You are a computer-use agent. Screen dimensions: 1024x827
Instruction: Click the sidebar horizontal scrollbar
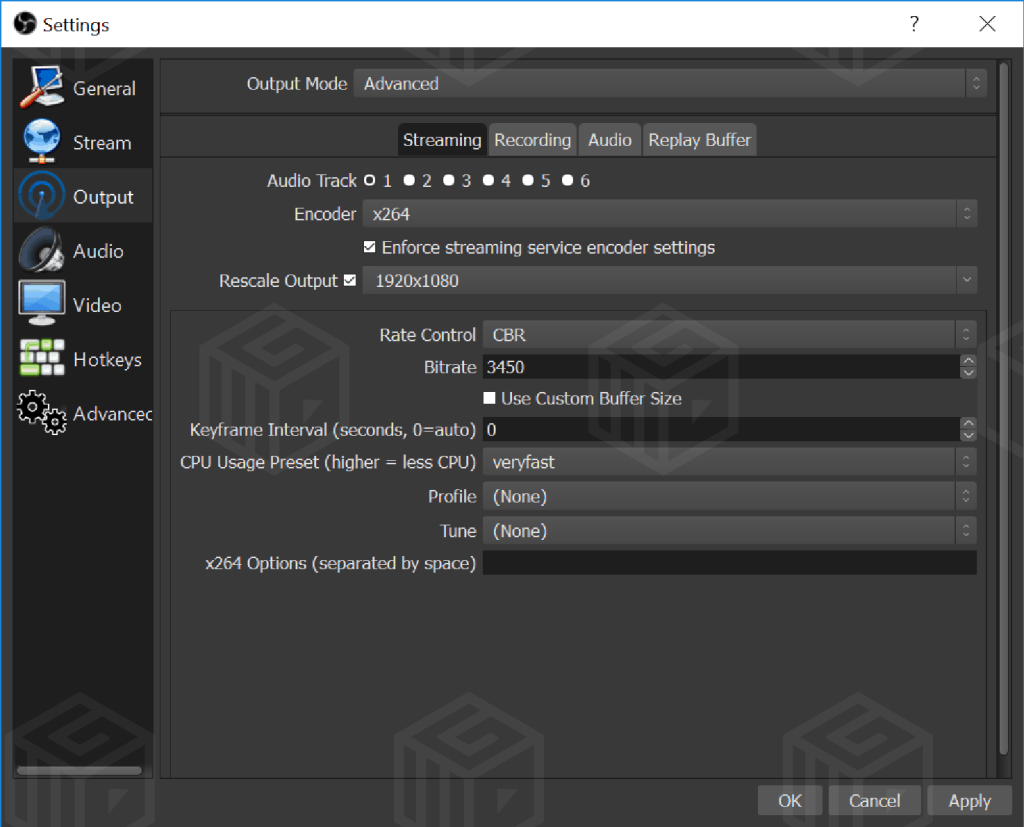point(79,770)
